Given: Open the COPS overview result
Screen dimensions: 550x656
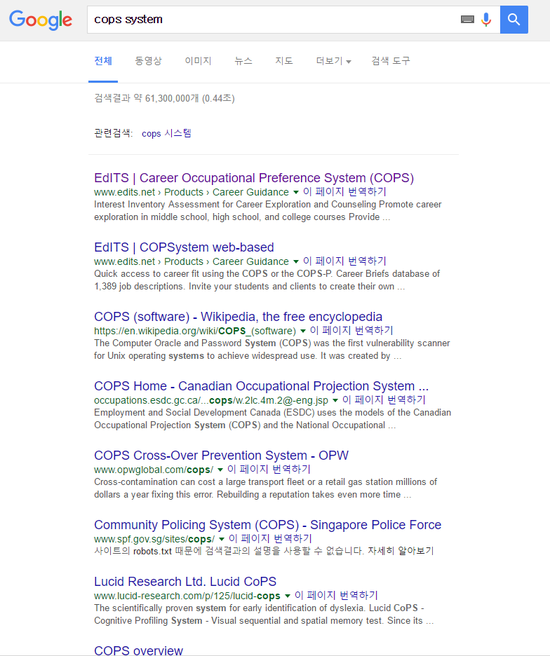Looking at the screenshot, I should tap(138, 651).
